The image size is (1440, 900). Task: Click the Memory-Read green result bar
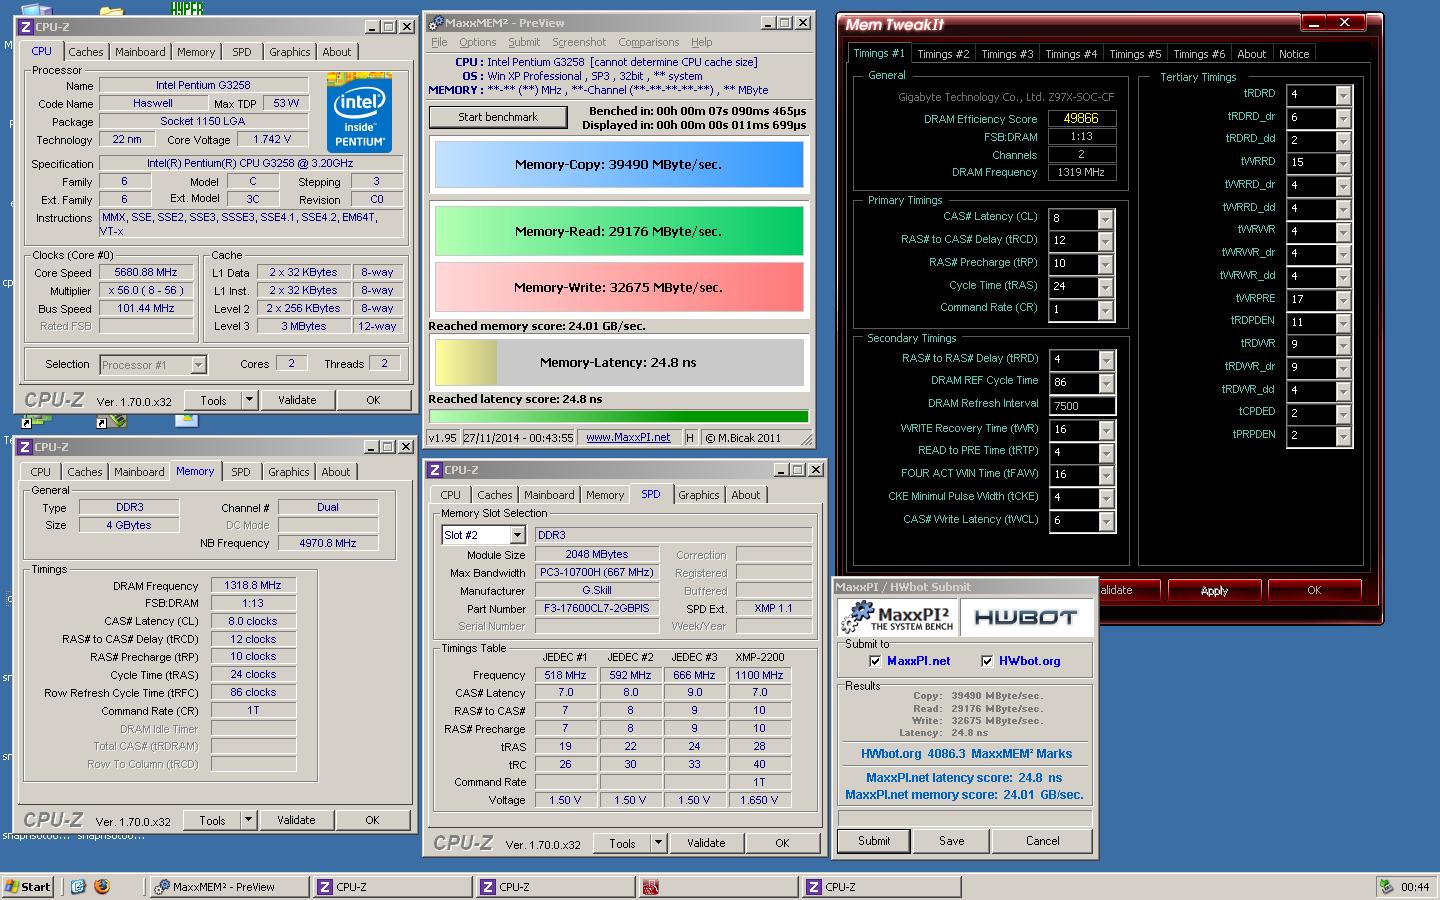618,231
